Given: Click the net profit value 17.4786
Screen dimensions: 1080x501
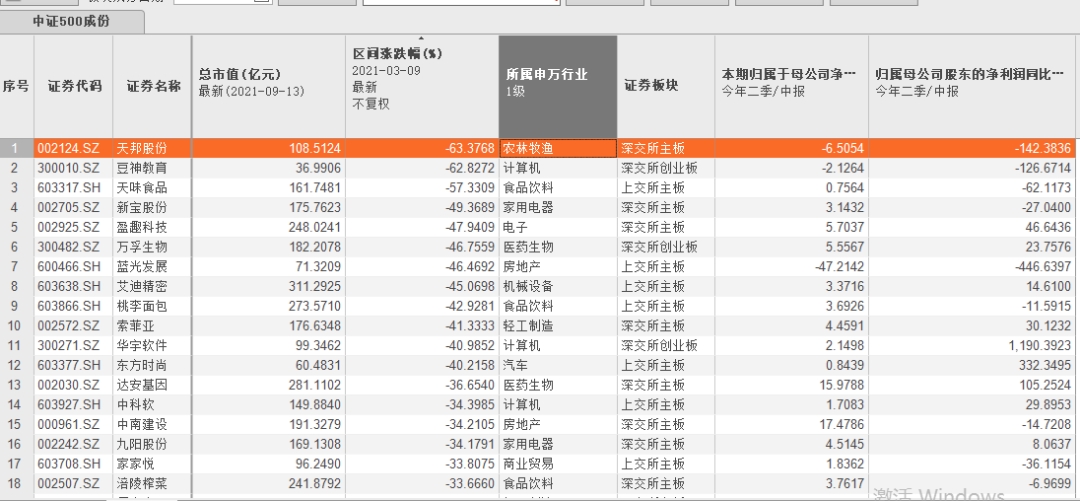Looking at the screenshot, I should pyautogui.click(x=791, y=424).
